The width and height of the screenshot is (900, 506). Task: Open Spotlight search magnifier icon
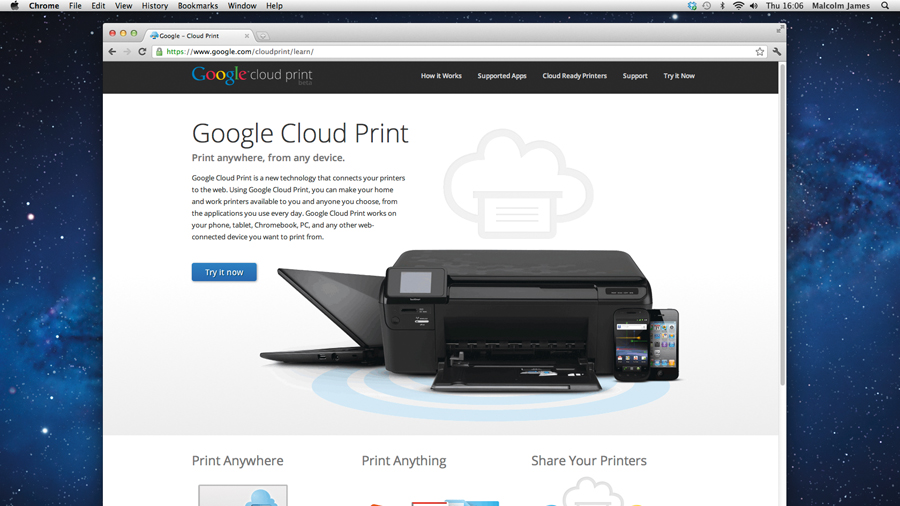(x=885, y=6)
